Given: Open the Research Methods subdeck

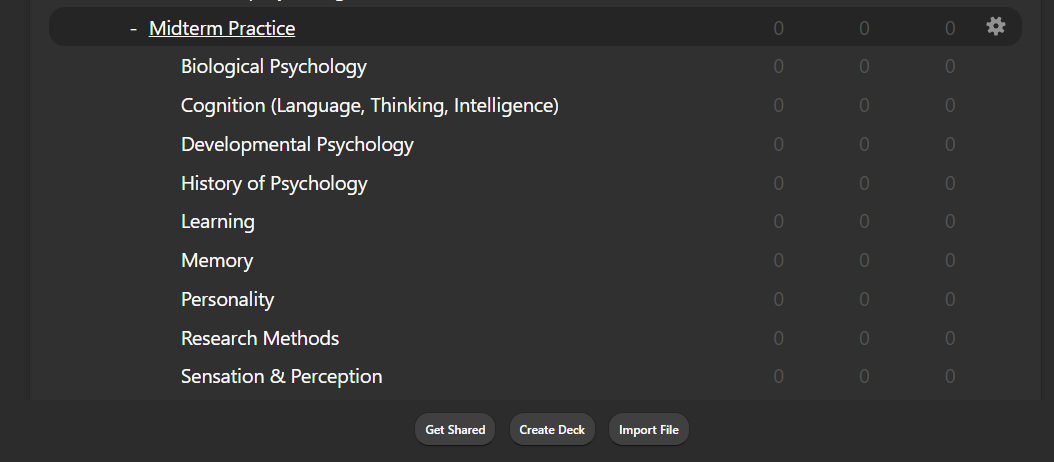Looking at the screenshot, I should click(x=260, y=338).
